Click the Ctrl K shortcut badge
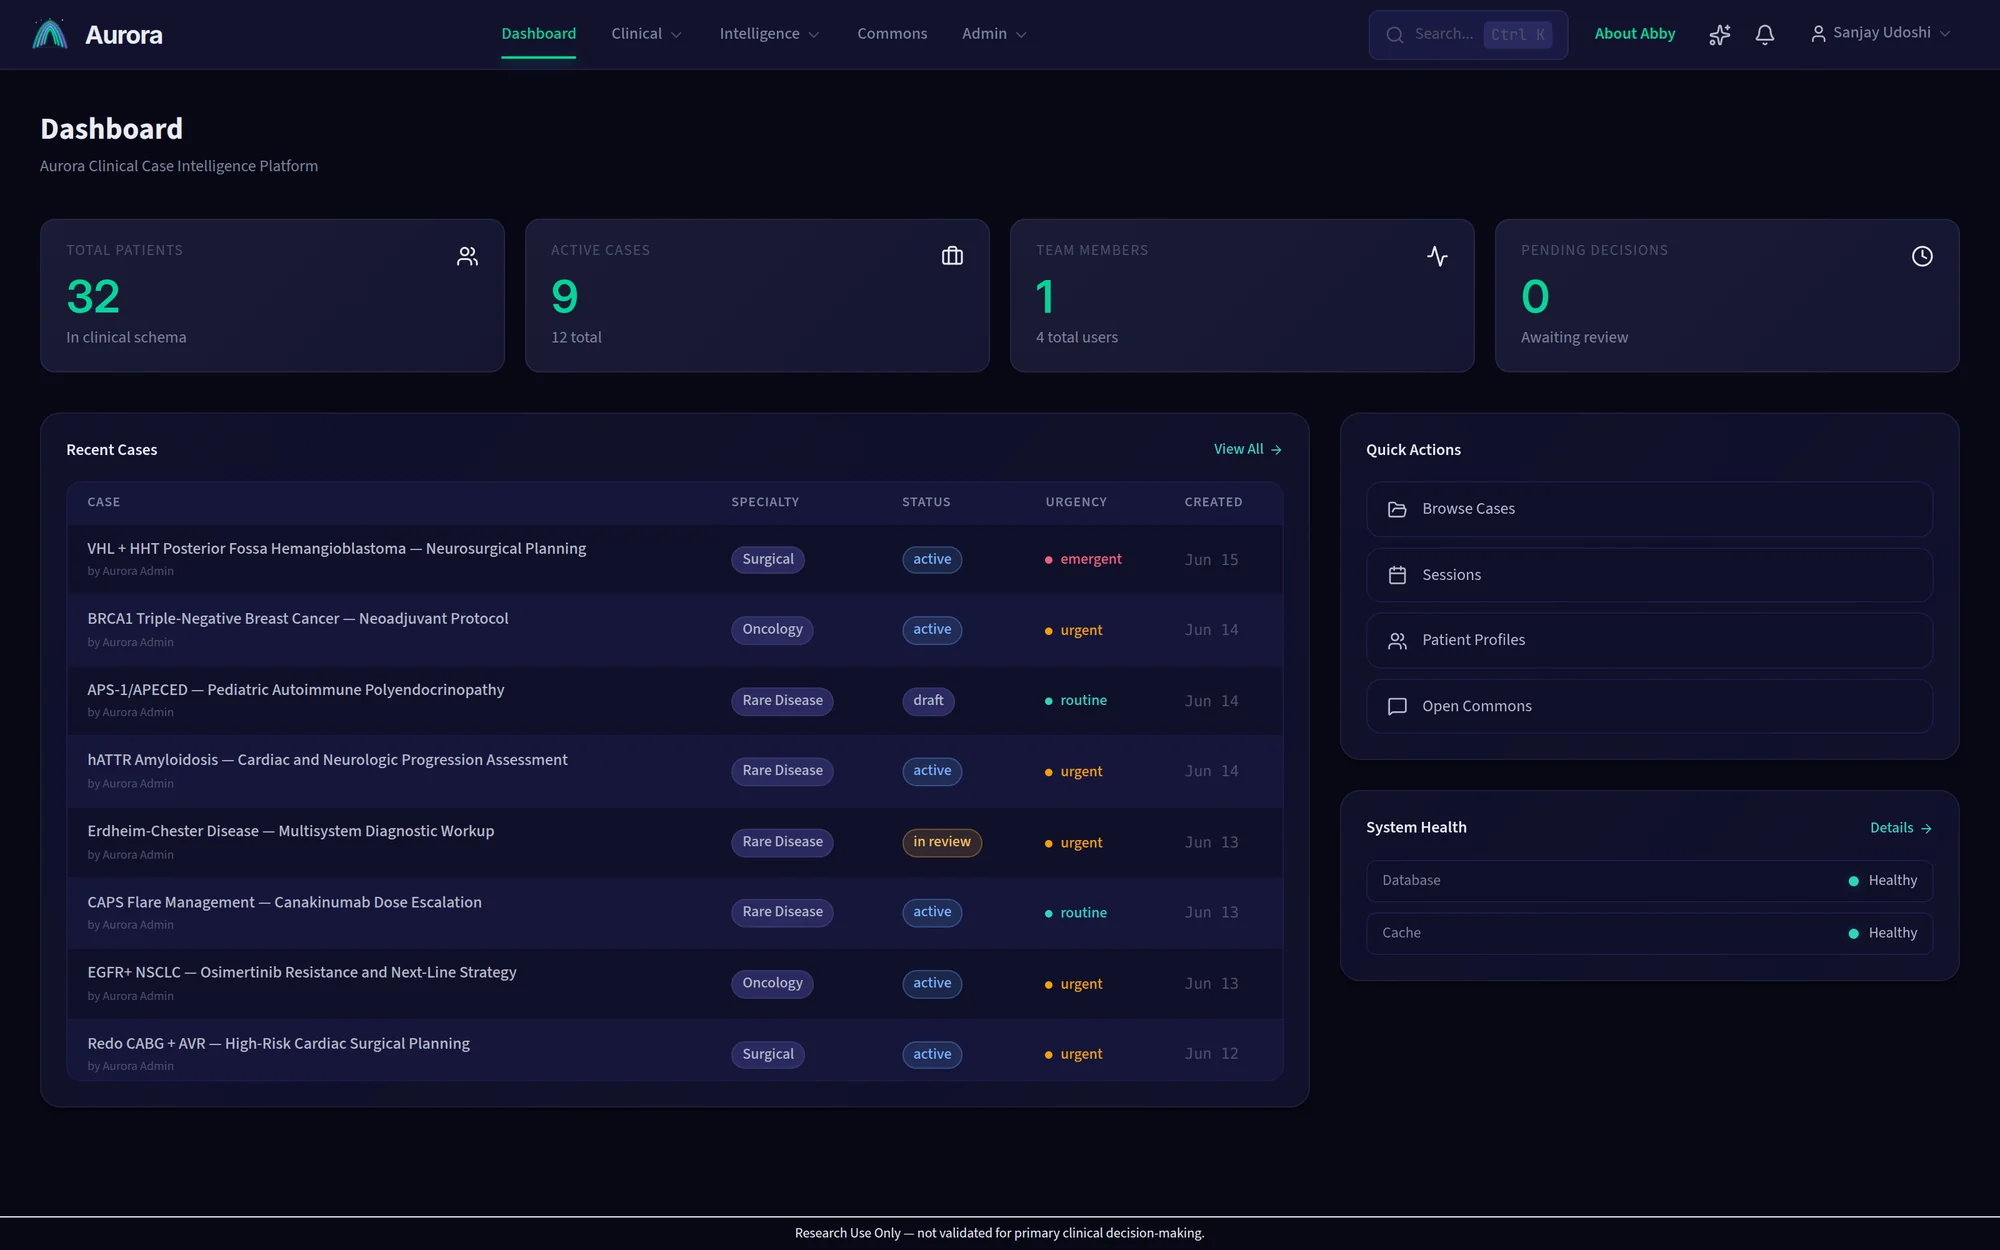This screenshot has width=2000, height=1250. point(1518,35)
